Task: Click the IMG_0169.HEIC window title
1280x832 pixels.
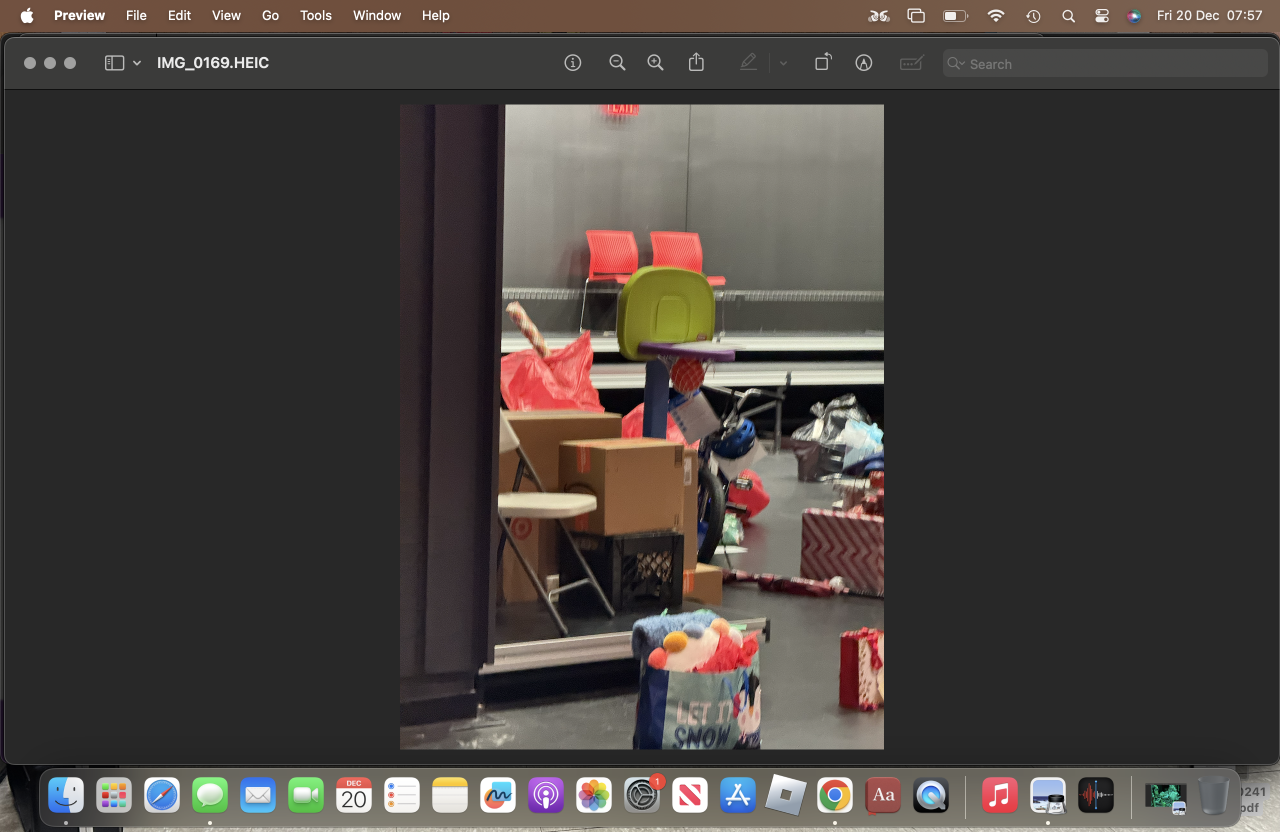Action: [213, 63]
